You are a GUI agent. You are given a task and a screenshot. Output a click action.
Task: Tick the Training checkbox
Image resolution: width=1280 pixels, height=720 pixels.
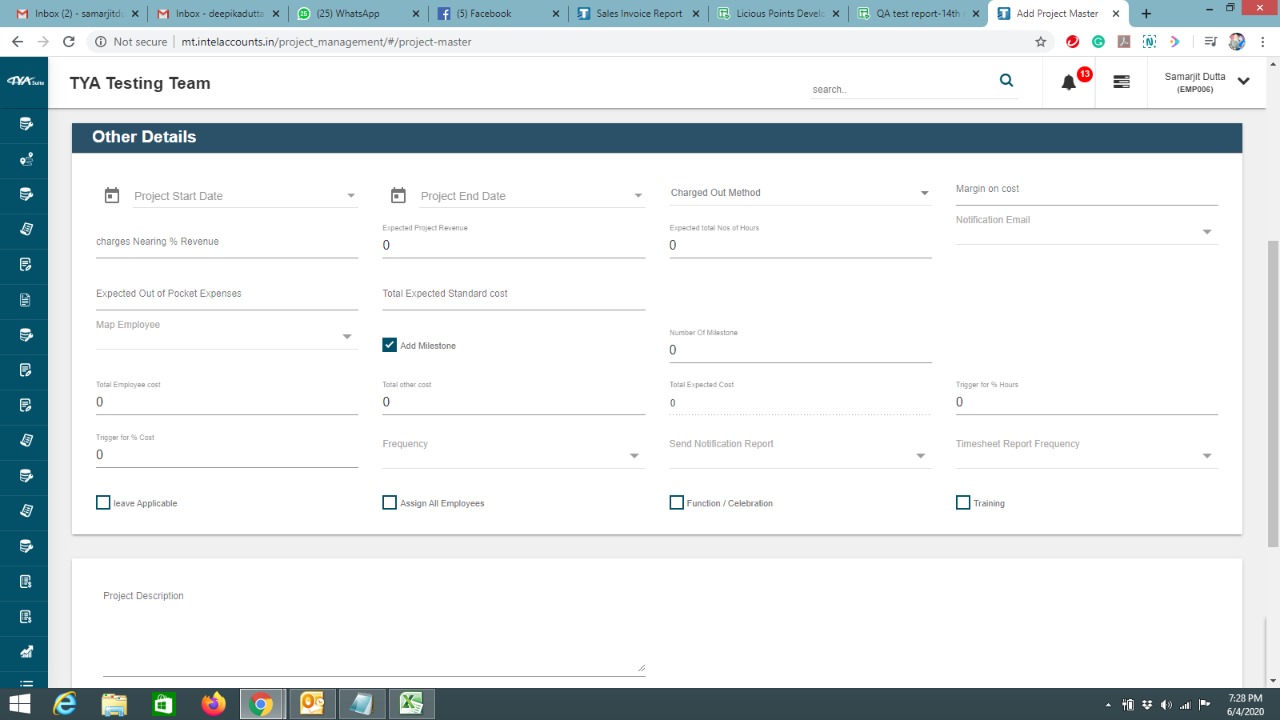click(x=963, y=502)
